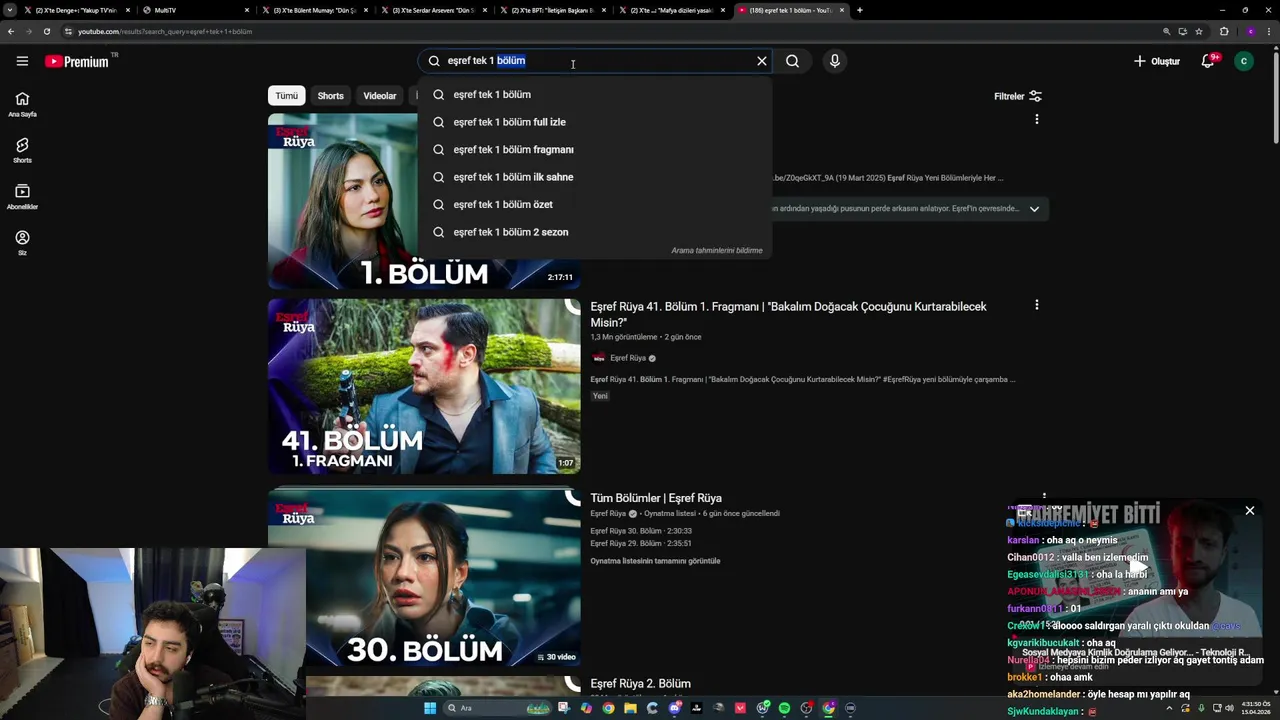Run the search with the magnifier button
1280x720 pixels.
(792, 61)
